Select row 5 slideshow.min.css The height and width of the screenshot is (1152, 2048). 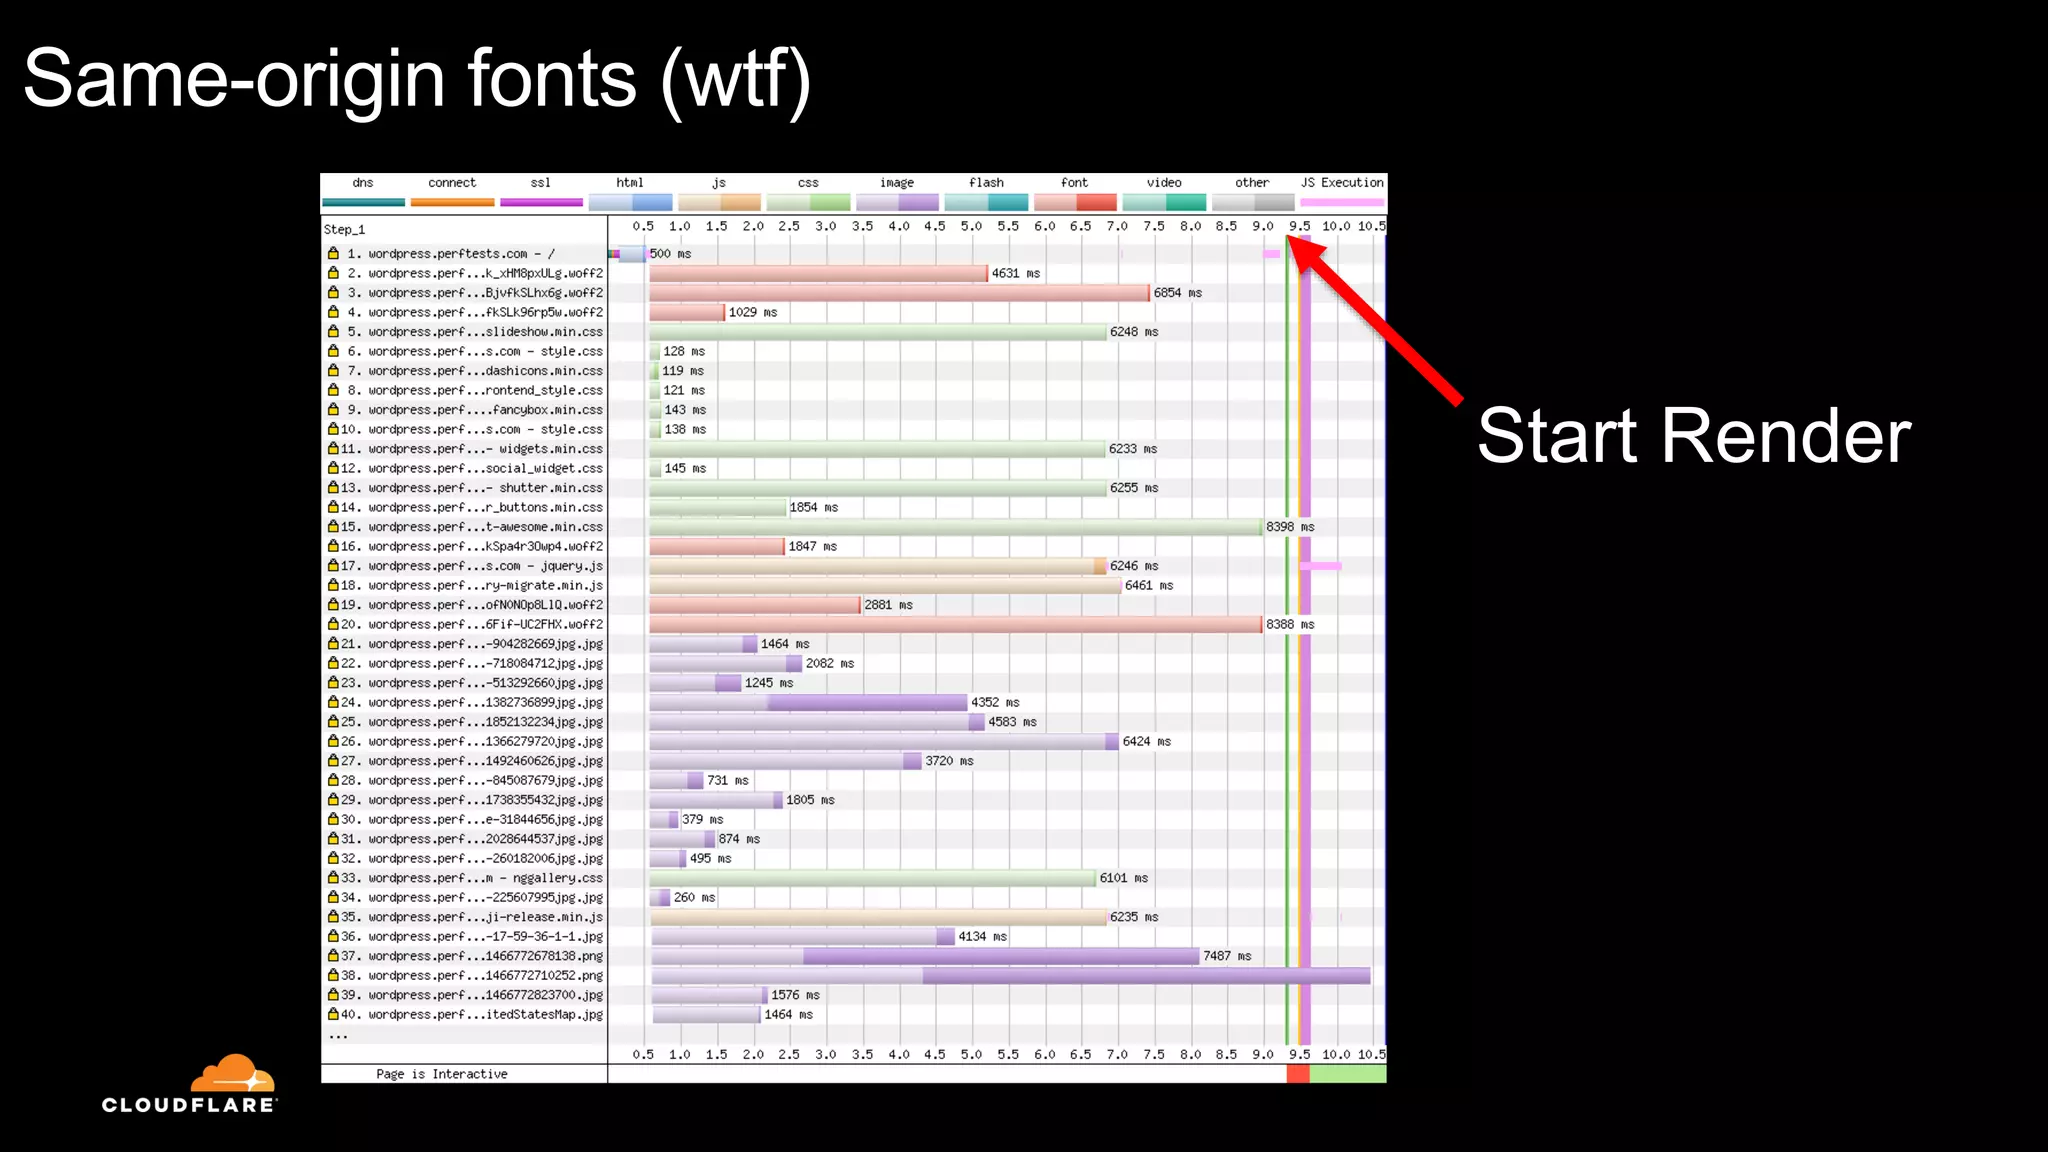coord(464,332)
